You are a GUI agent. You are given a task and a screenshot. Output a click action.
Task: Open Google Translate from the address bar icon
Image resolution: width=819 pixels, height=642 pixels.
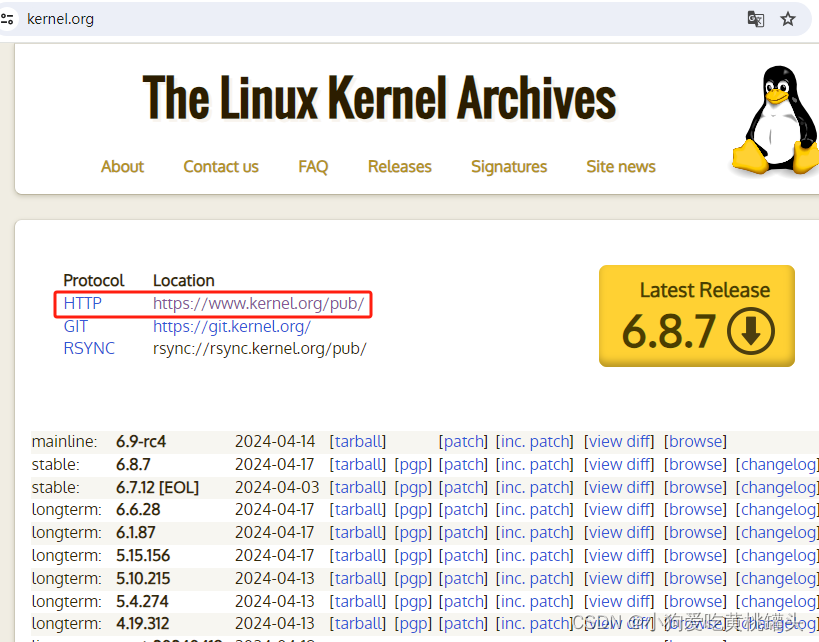(755, 19)
